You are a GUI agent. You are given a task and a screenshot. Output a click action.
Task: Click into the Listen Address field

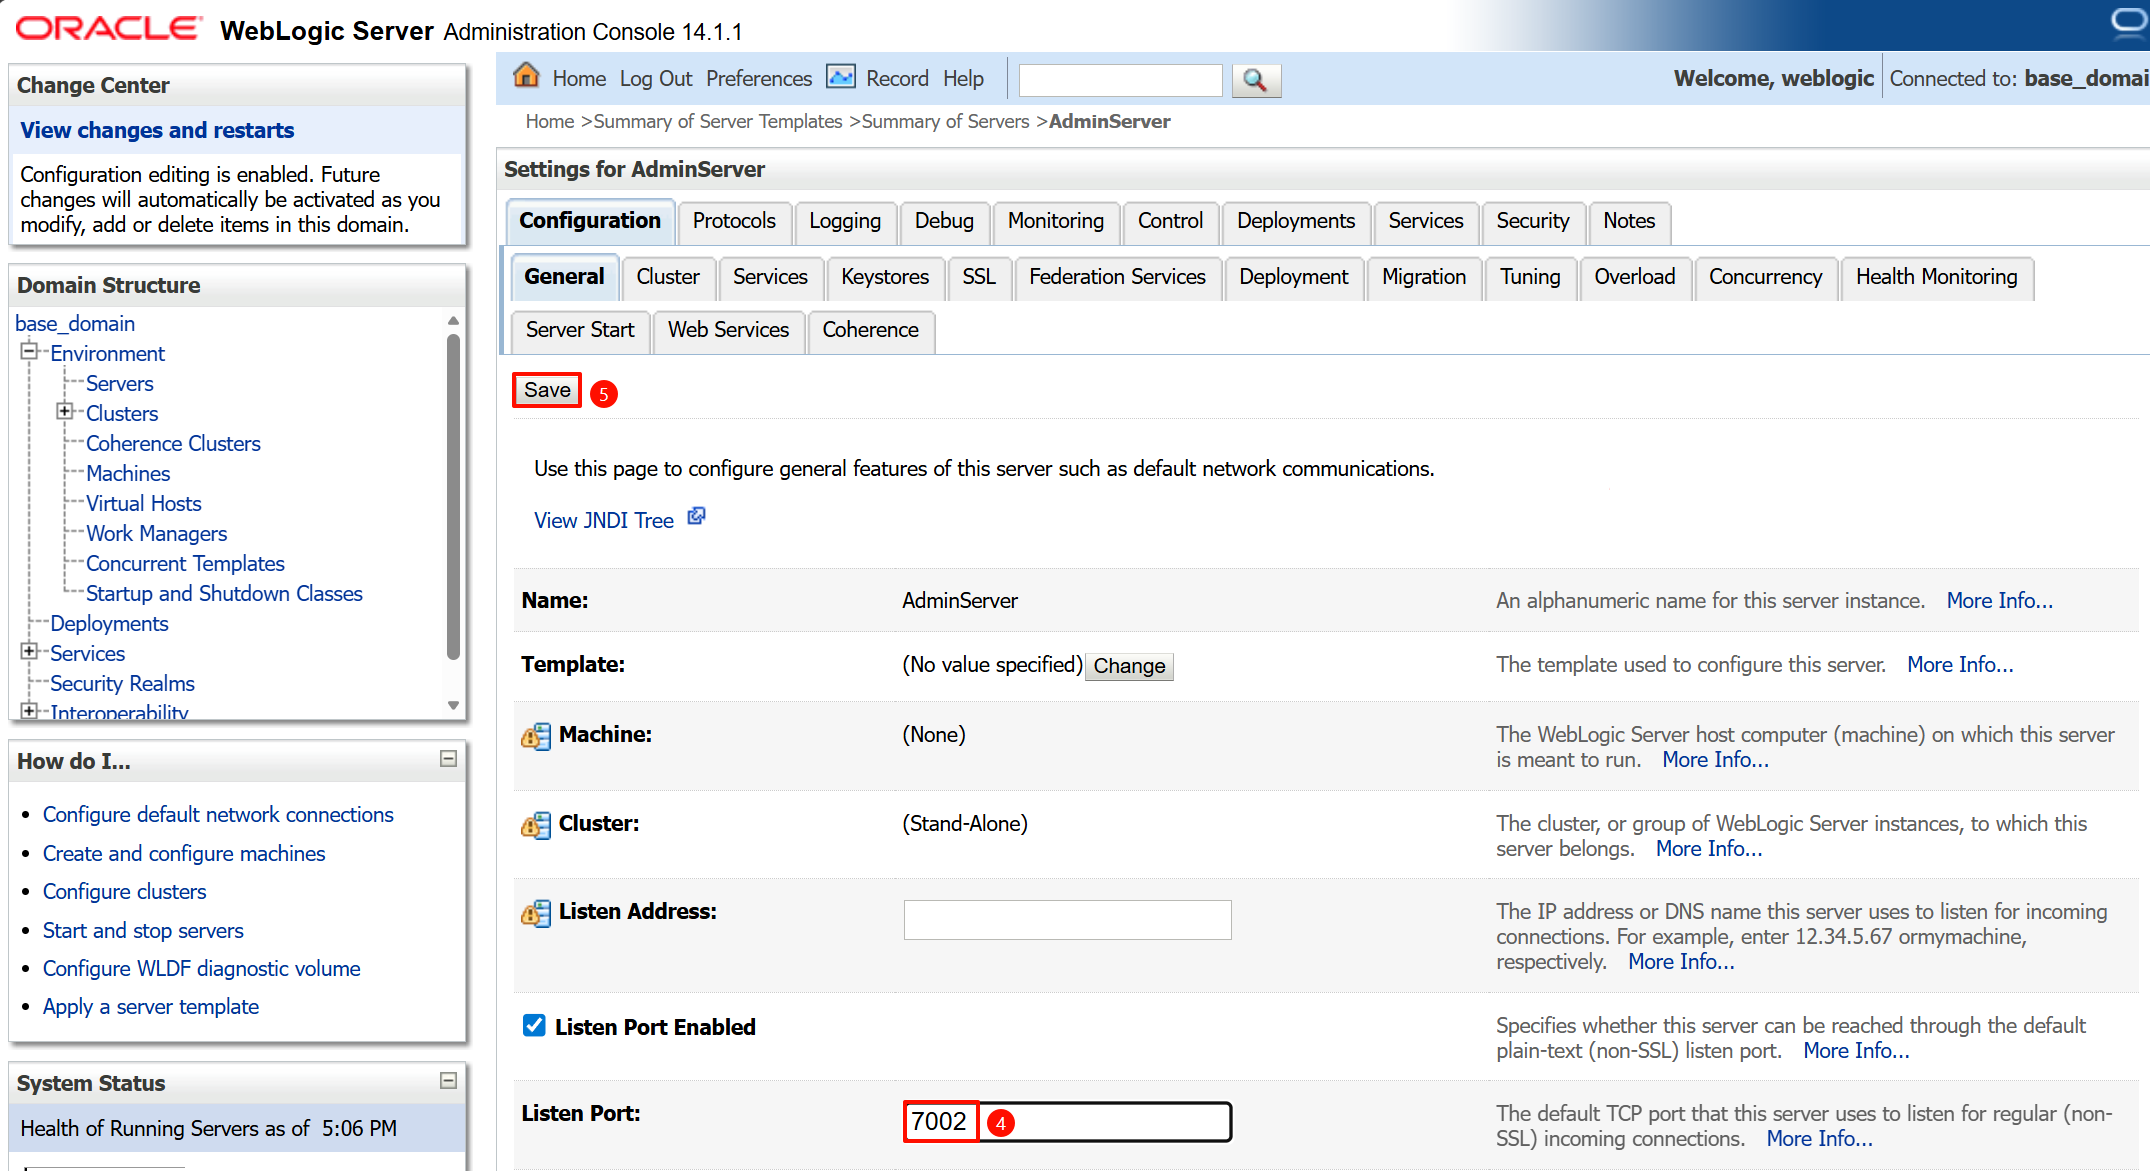(x=1067, y=920)
